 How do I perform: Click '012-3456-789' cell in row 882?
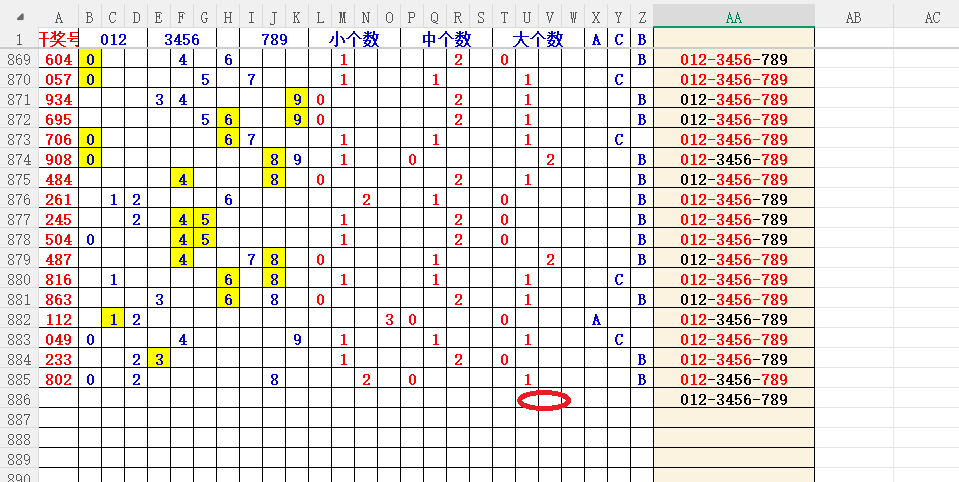(734, 319)
